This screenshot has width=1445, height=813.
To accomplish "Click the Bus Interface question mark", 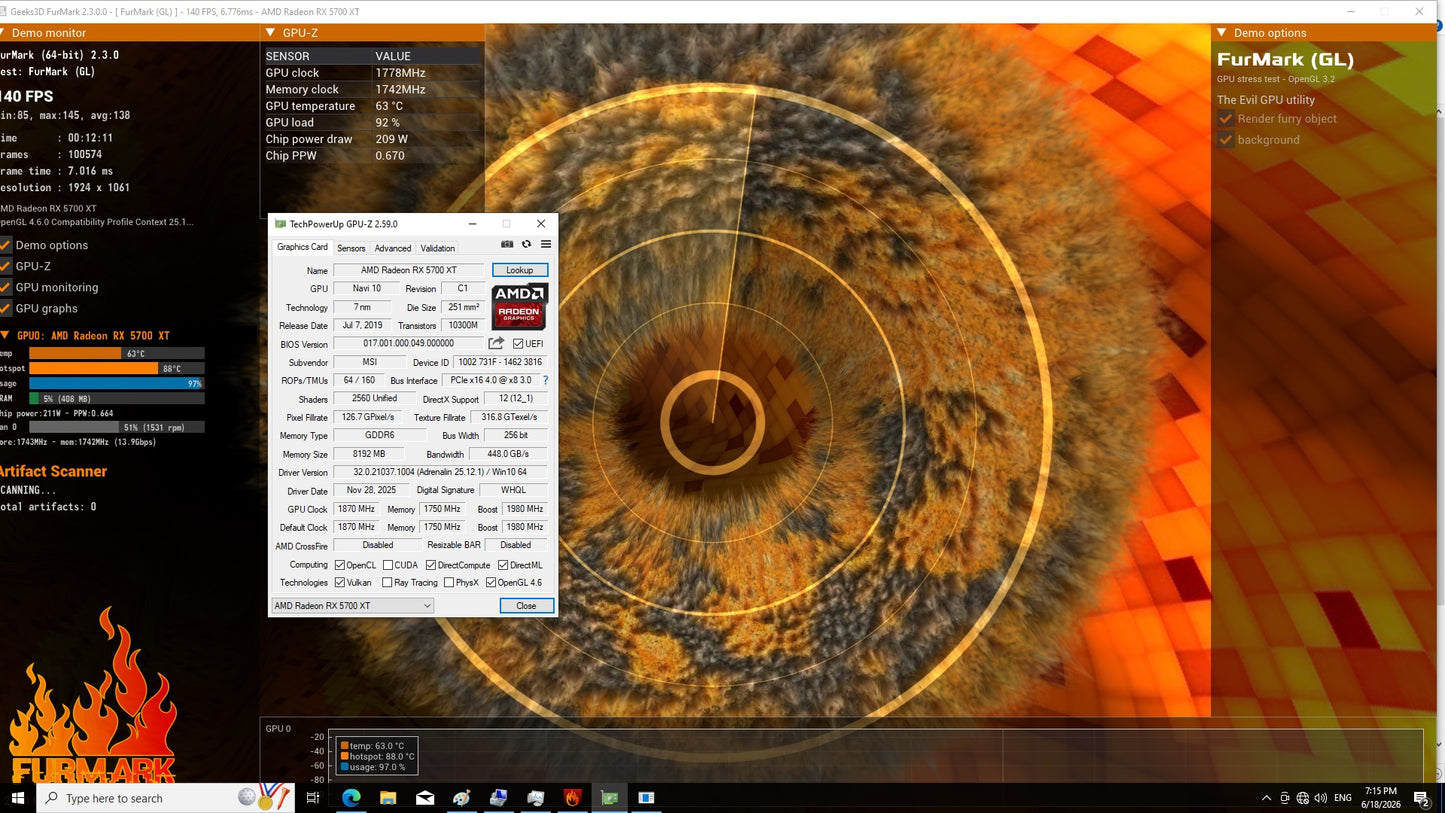I will point(545,381).
